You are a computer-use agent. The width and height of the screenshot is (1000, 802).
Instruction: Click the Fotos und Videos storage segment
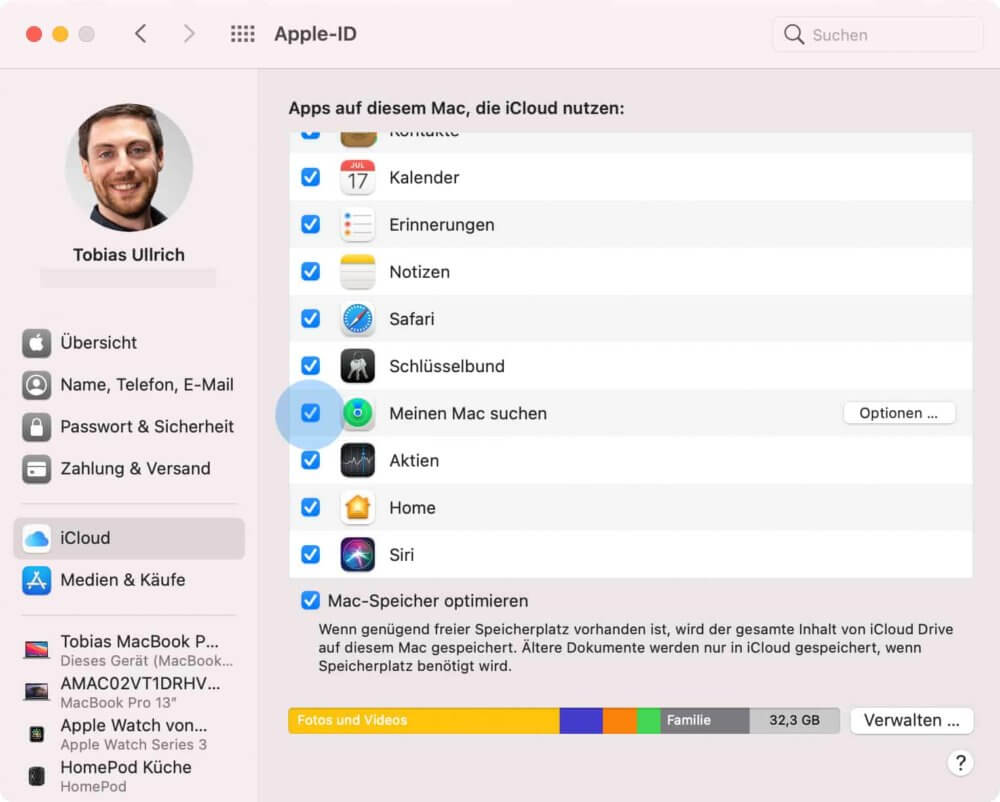coord(424,720)
